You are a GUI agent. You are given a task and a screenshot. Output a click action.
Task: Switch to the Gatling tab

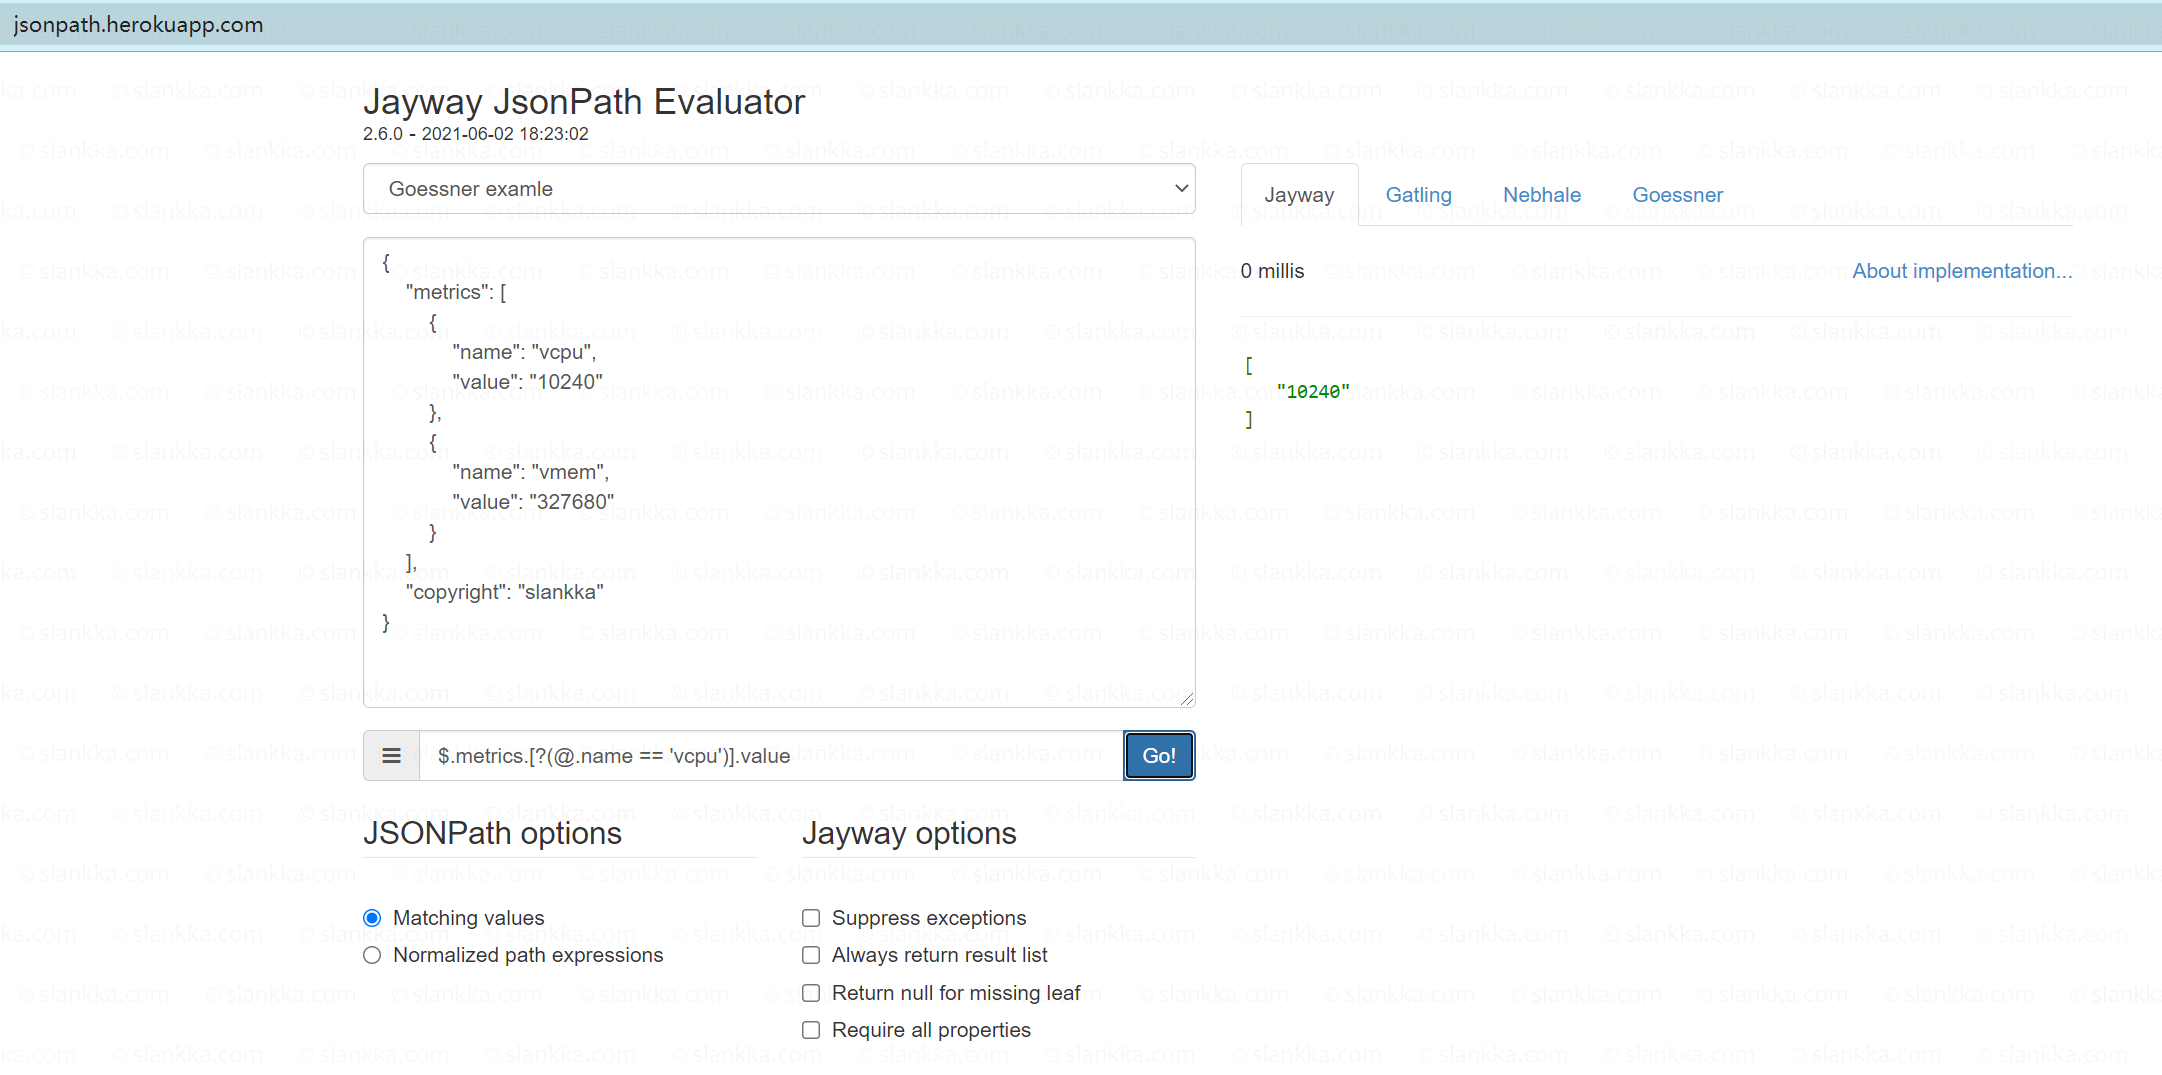coord(1418,195)
